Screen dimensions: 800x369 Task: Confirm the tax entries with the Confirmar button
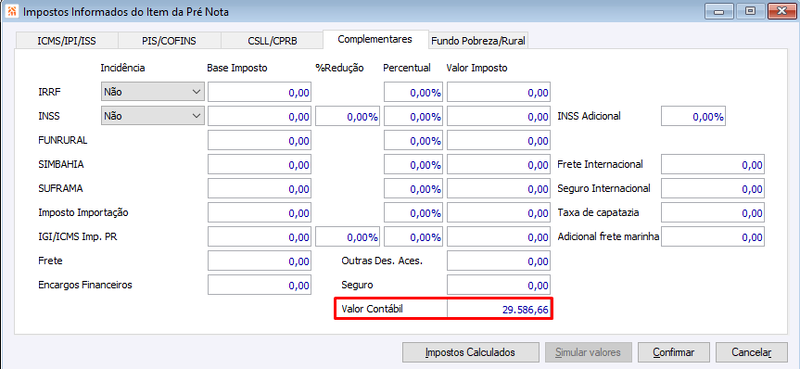click(x=673, y=352)
